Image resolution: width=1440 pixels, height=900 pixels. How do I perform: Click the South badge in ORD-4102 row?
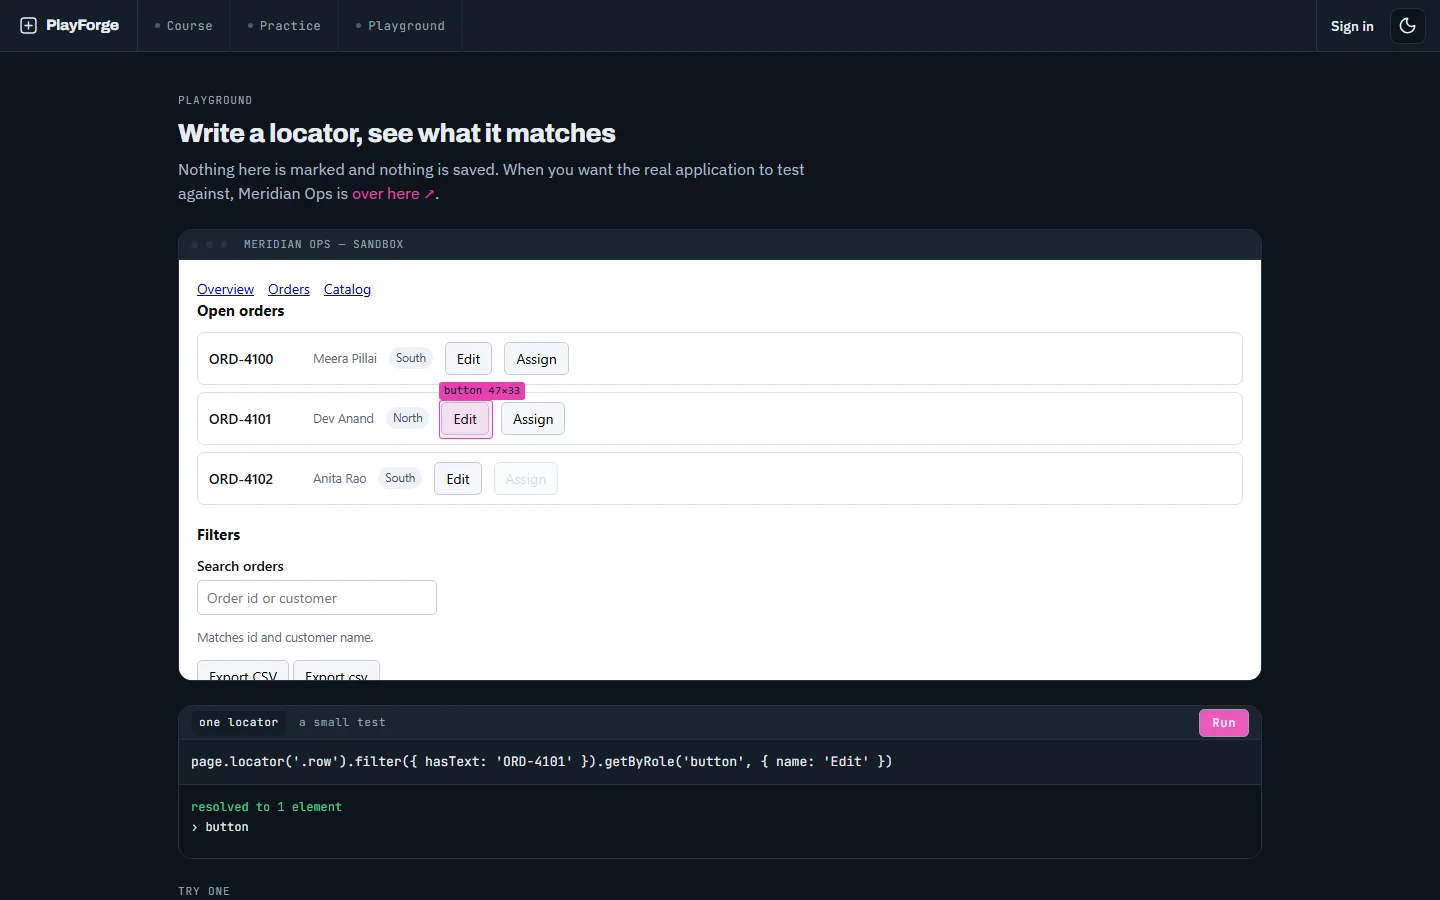[x=400, y=478]
